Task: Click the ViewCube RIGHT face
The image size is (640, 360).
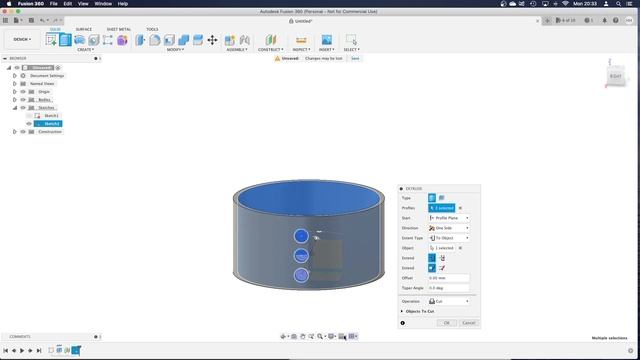Action: (x=616, y=76)
